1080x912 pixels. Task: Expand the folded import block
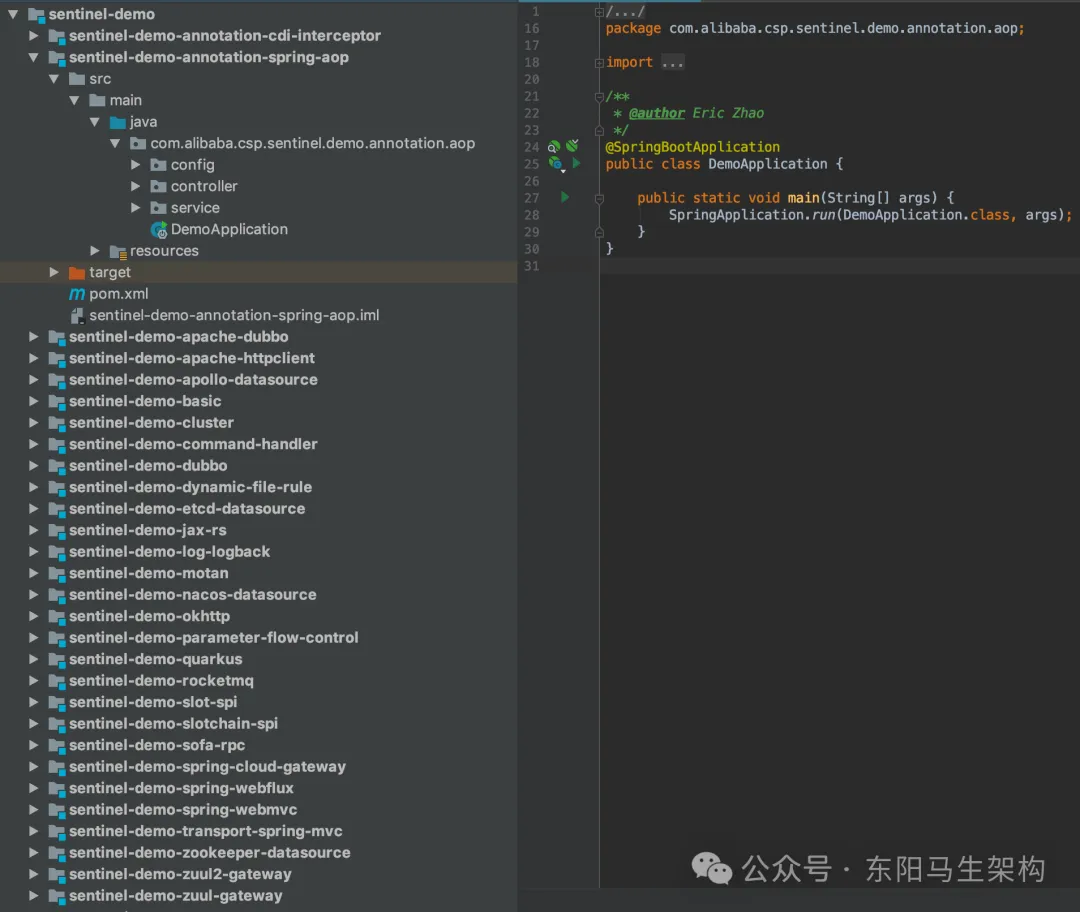tap(599, 63)
